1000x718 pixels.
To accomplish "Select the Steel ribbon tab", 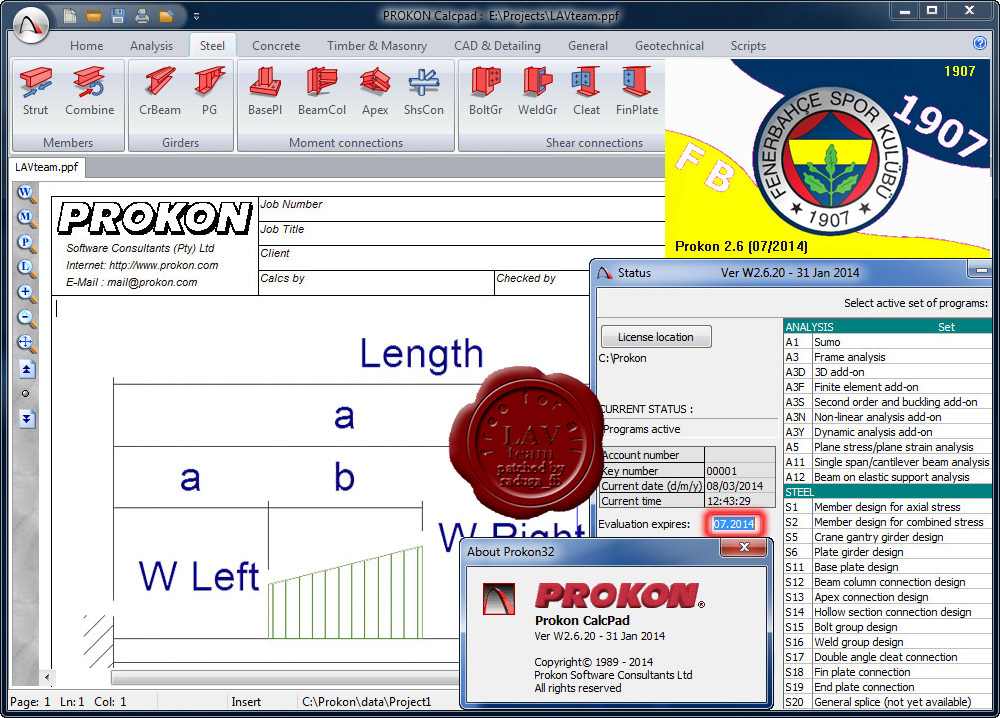I will coord(212,46).
